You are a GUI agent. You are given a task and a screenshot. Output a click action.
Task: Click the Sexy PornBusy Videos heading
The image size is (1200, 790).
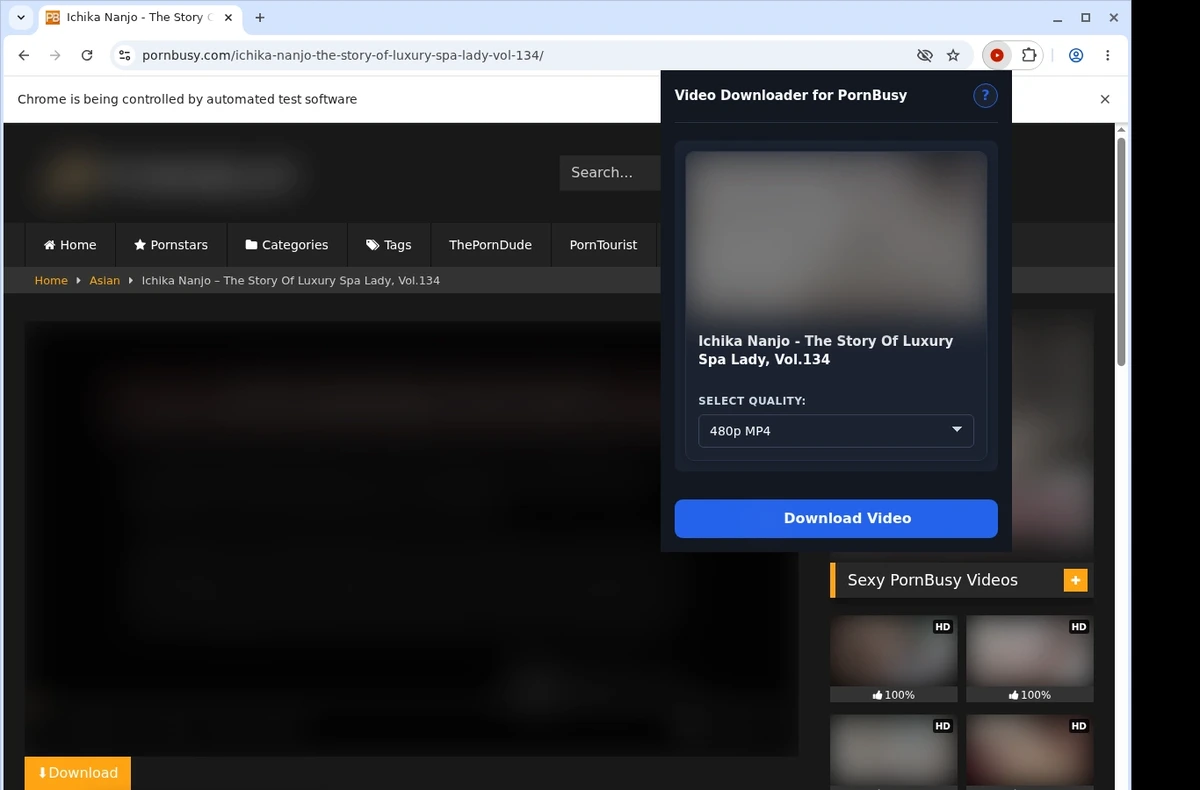click(933, 580)
